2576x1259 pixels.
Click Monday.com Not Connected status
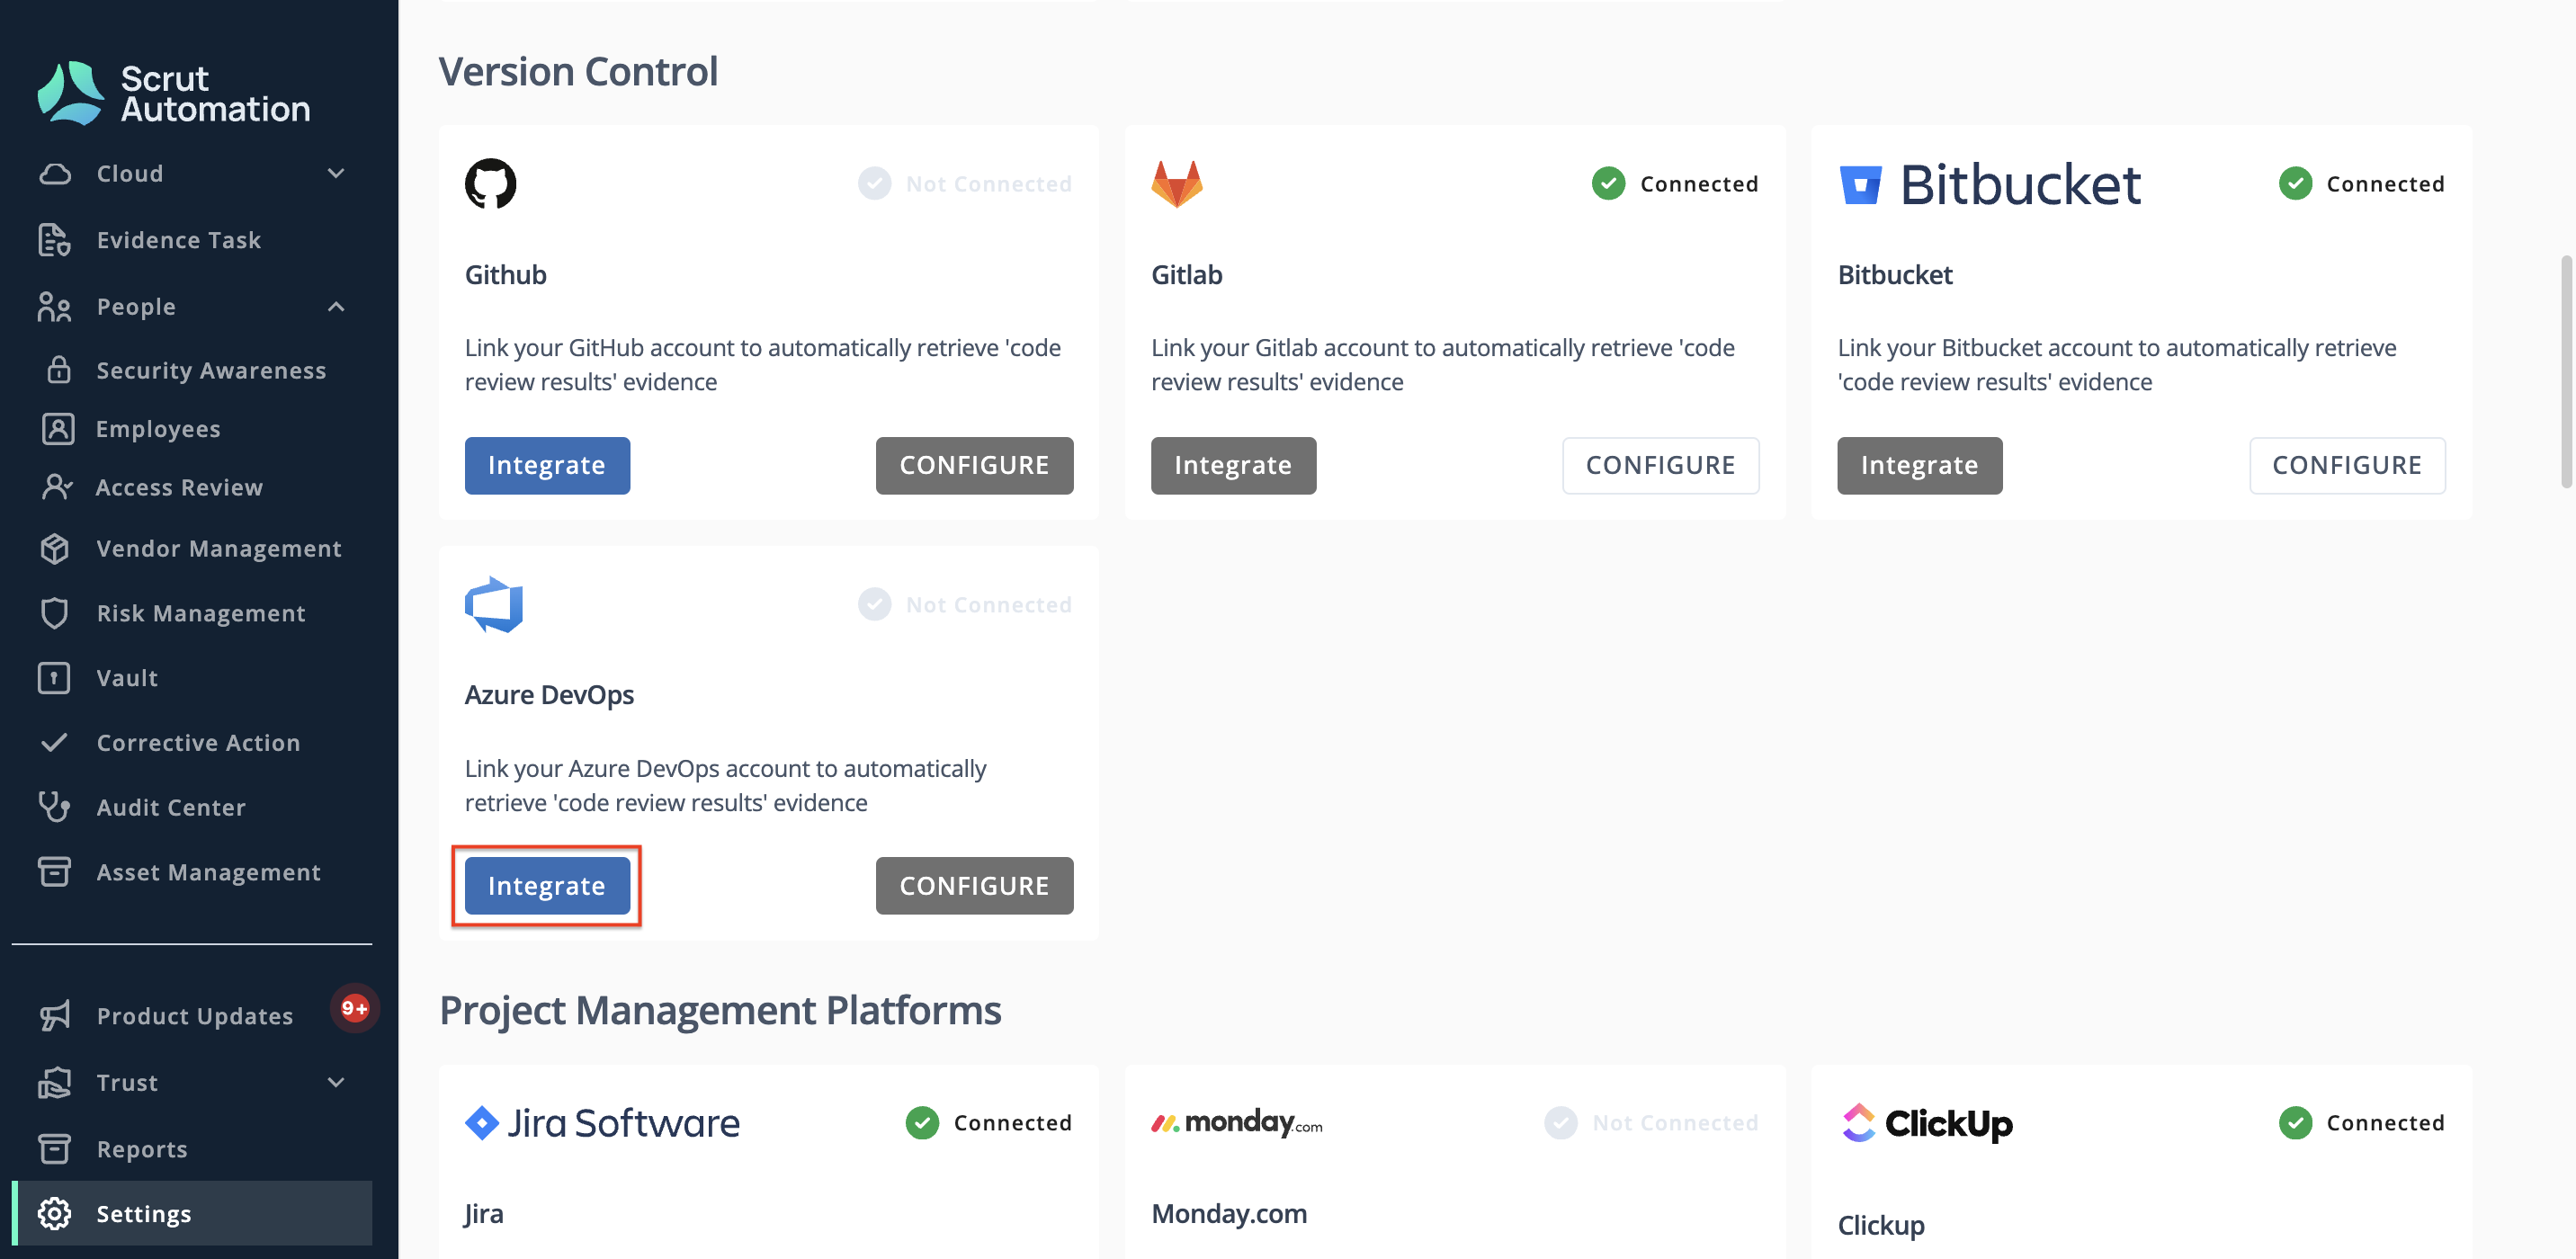(1651, 1123)
